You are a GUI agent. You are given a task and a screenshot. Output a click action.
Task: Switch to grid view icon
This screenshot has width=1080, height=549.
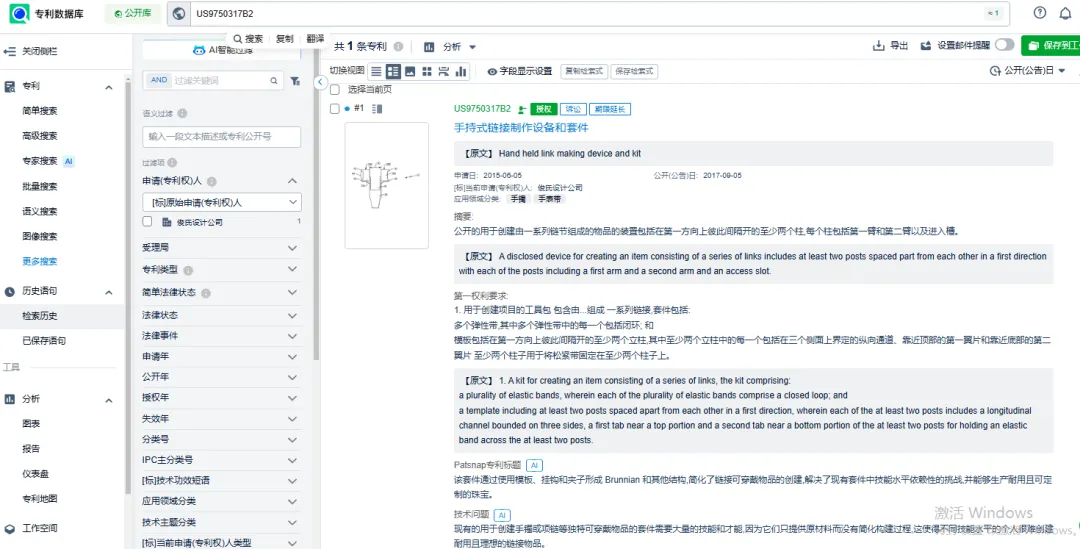point(427,71)
